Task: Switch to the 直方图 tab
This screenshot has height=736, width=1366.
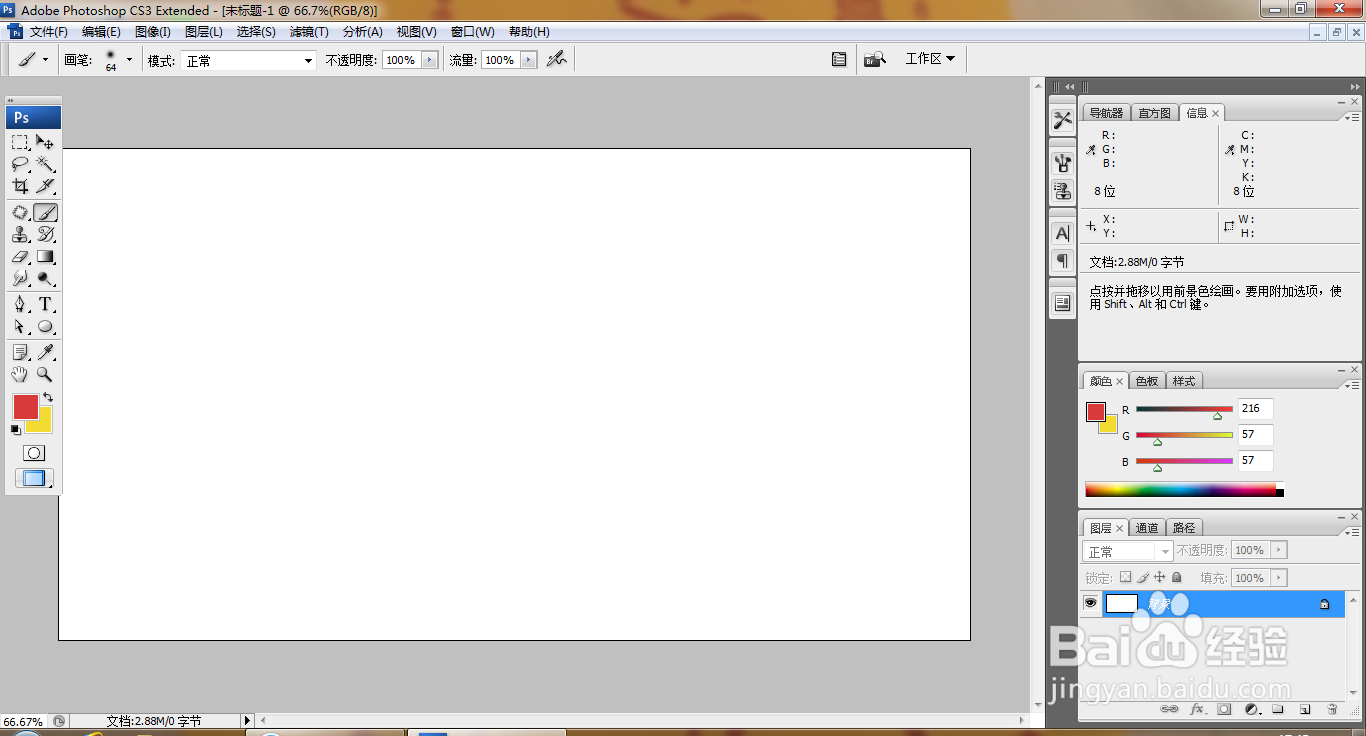Action: click(1155, 113)
